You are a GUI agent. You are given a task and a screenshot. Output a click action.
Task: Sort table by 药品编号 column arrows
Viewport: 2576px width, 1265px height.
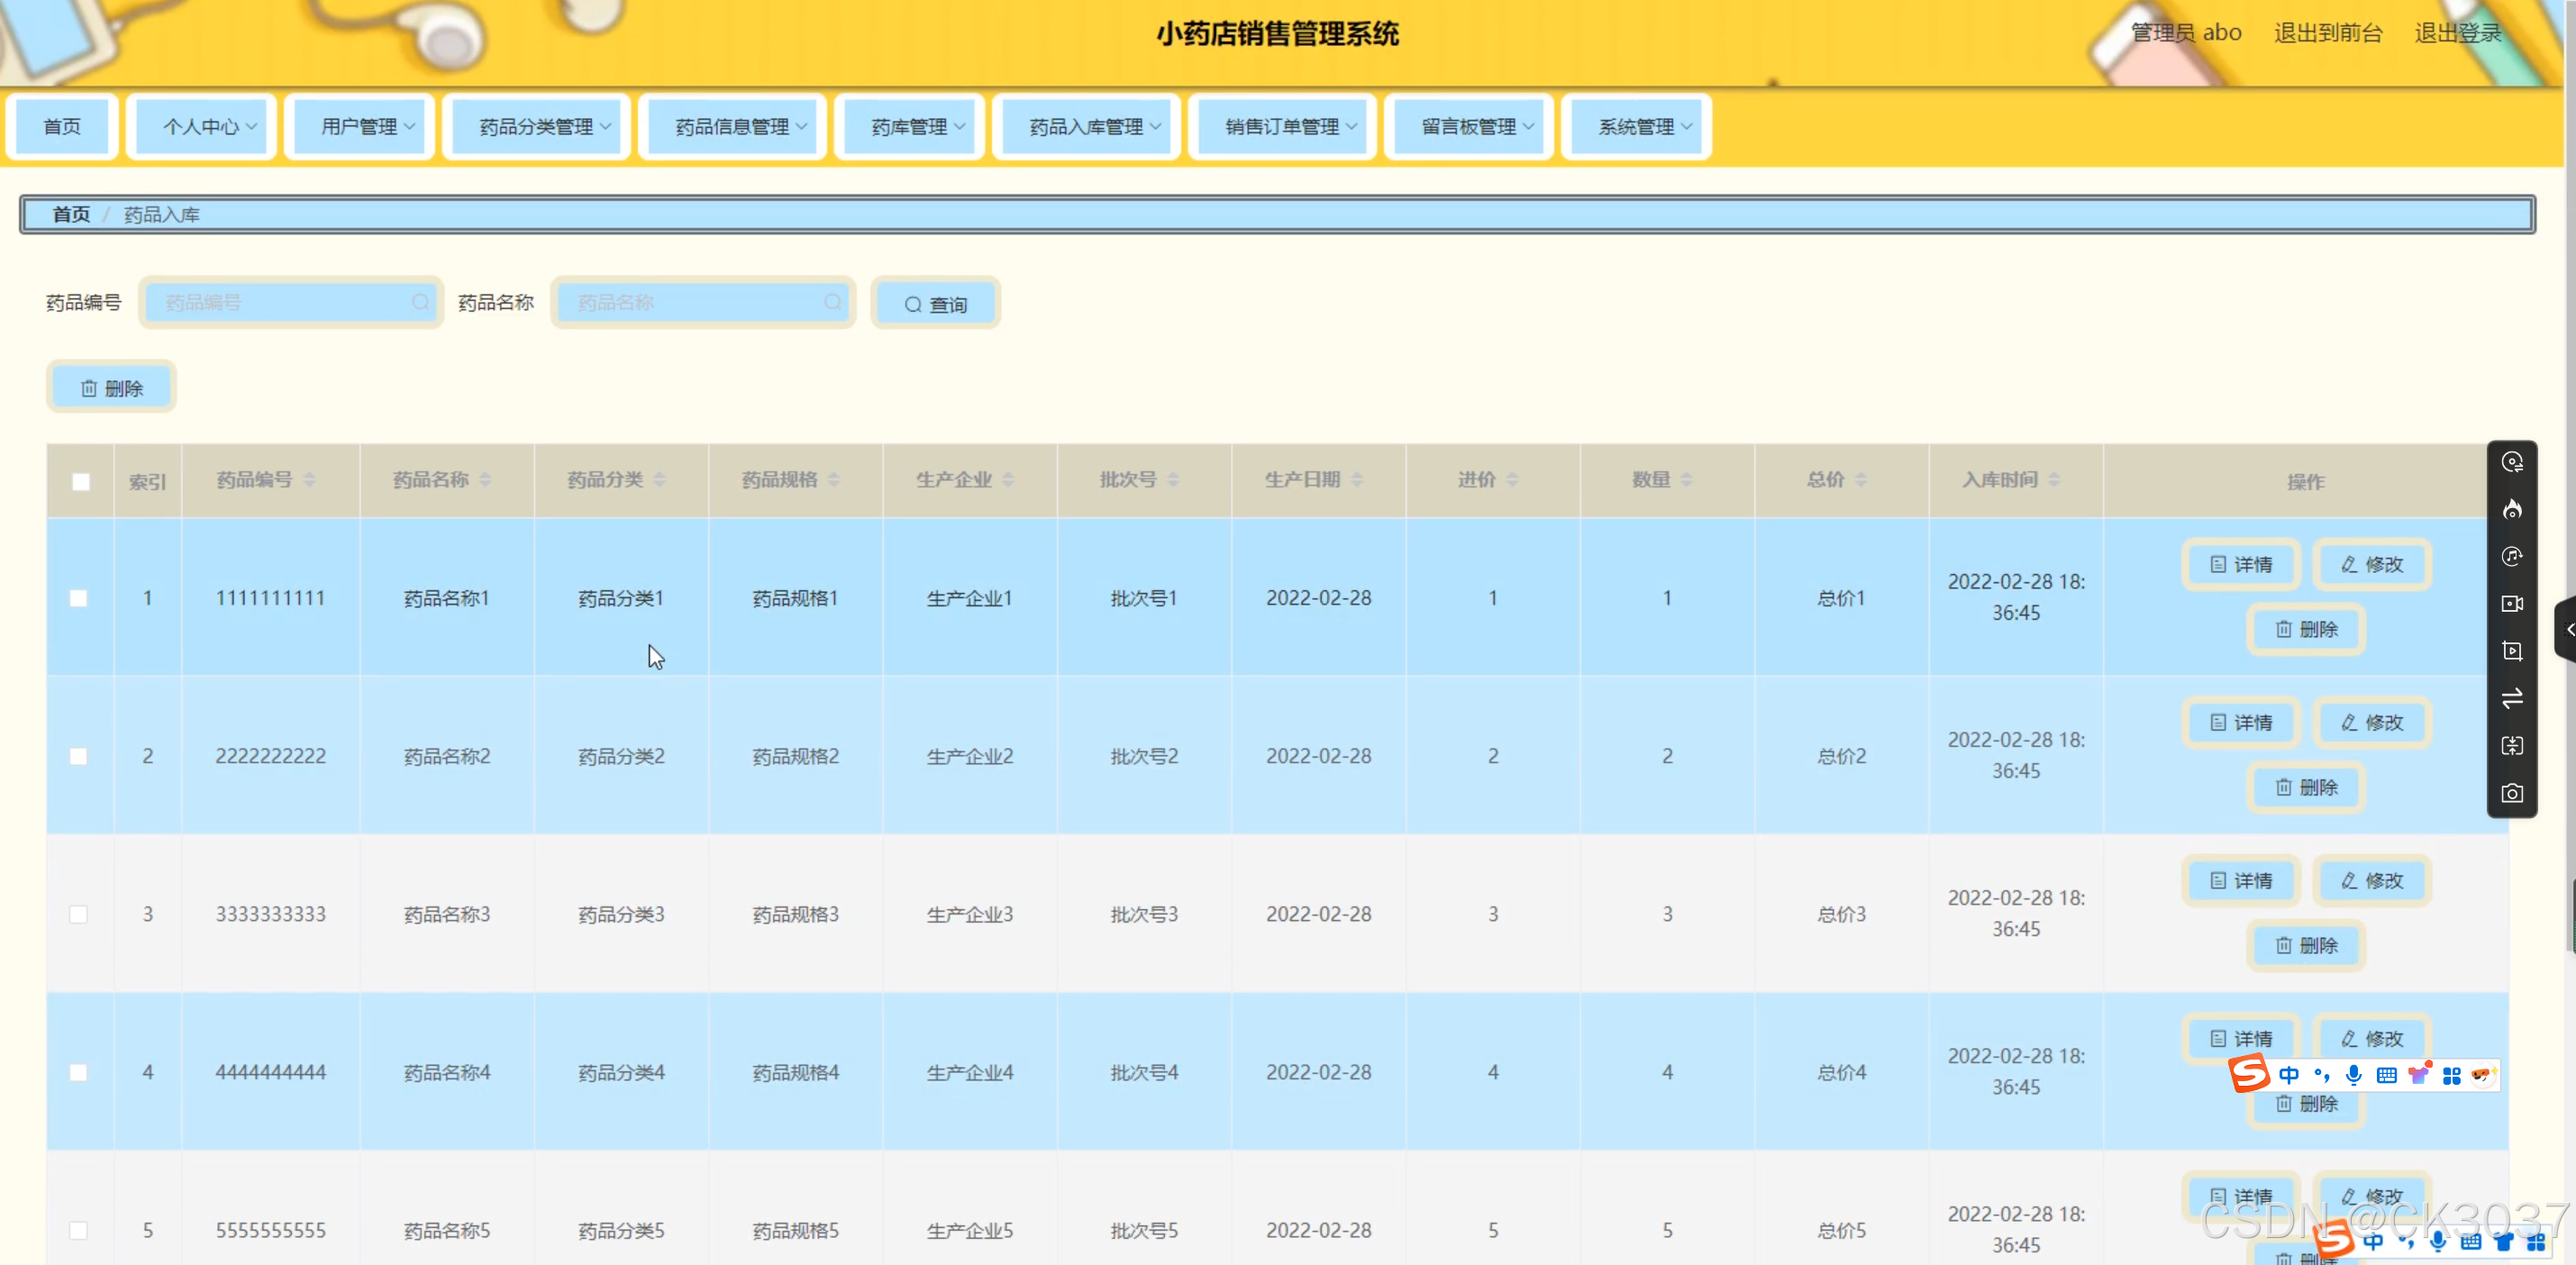pyautogui.click(x=309, y=480)
